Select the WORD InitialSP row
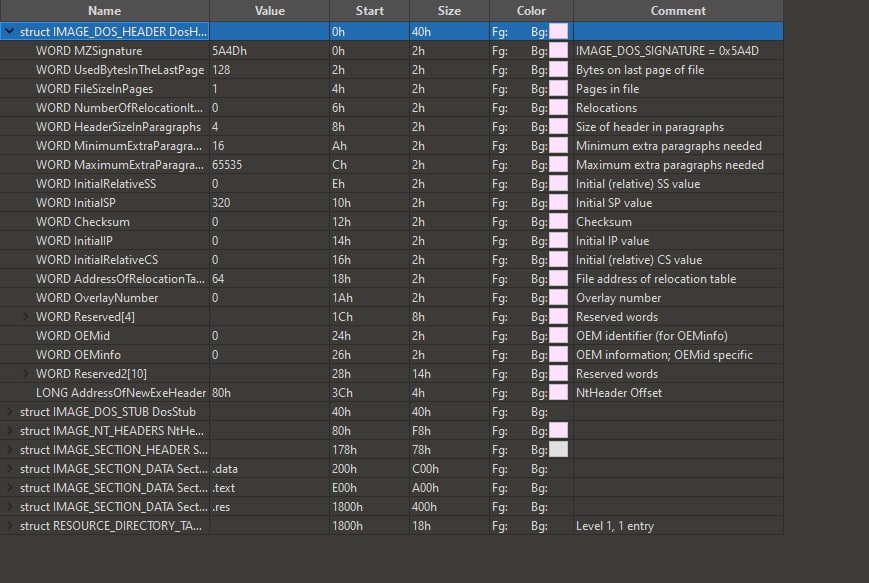Screen dimensions: 869x583 (391, 203)
